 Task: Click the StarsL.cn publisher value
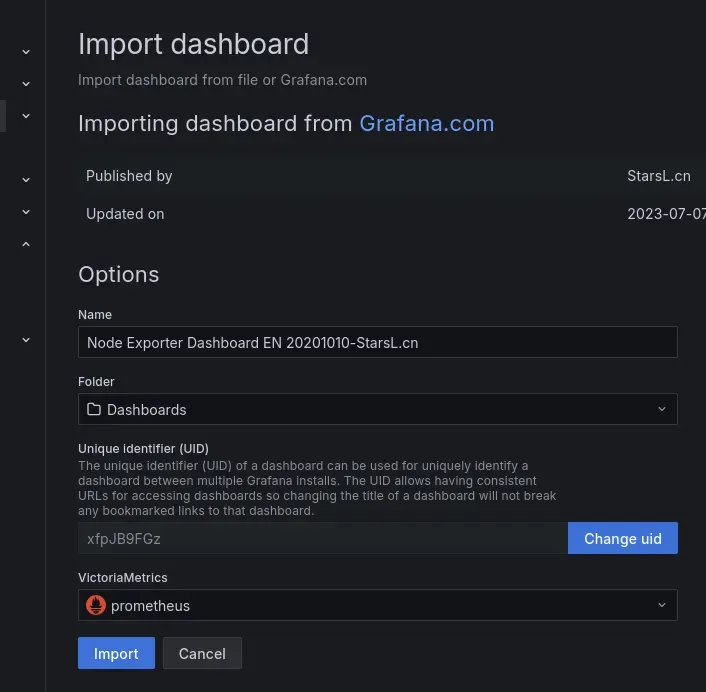pyautogui.click(x=659, y=176)
